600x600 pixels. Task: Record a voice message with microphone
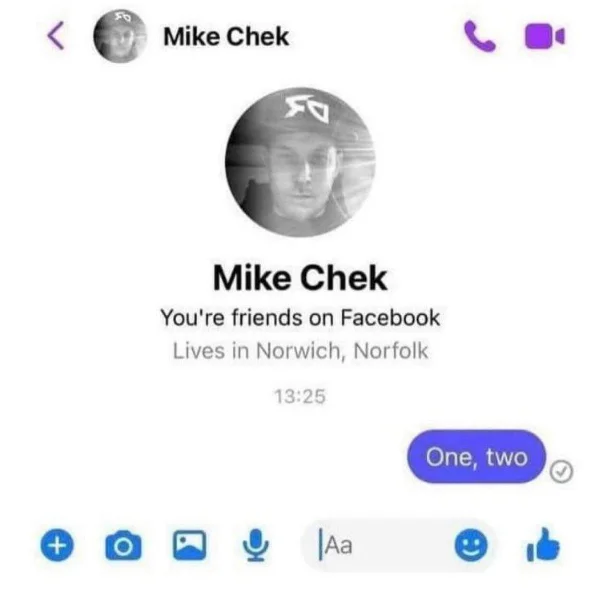coord(256,545)
